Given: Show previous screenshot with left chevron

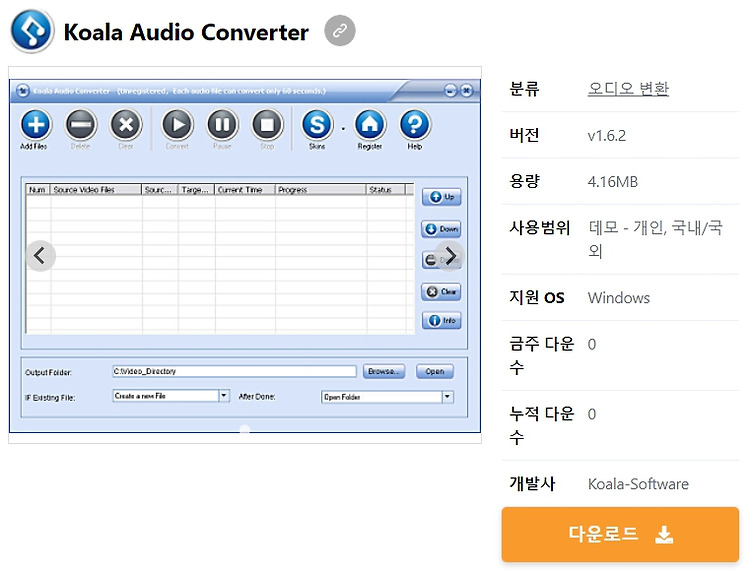Looking at the screenshot, I should coord(40,255).
